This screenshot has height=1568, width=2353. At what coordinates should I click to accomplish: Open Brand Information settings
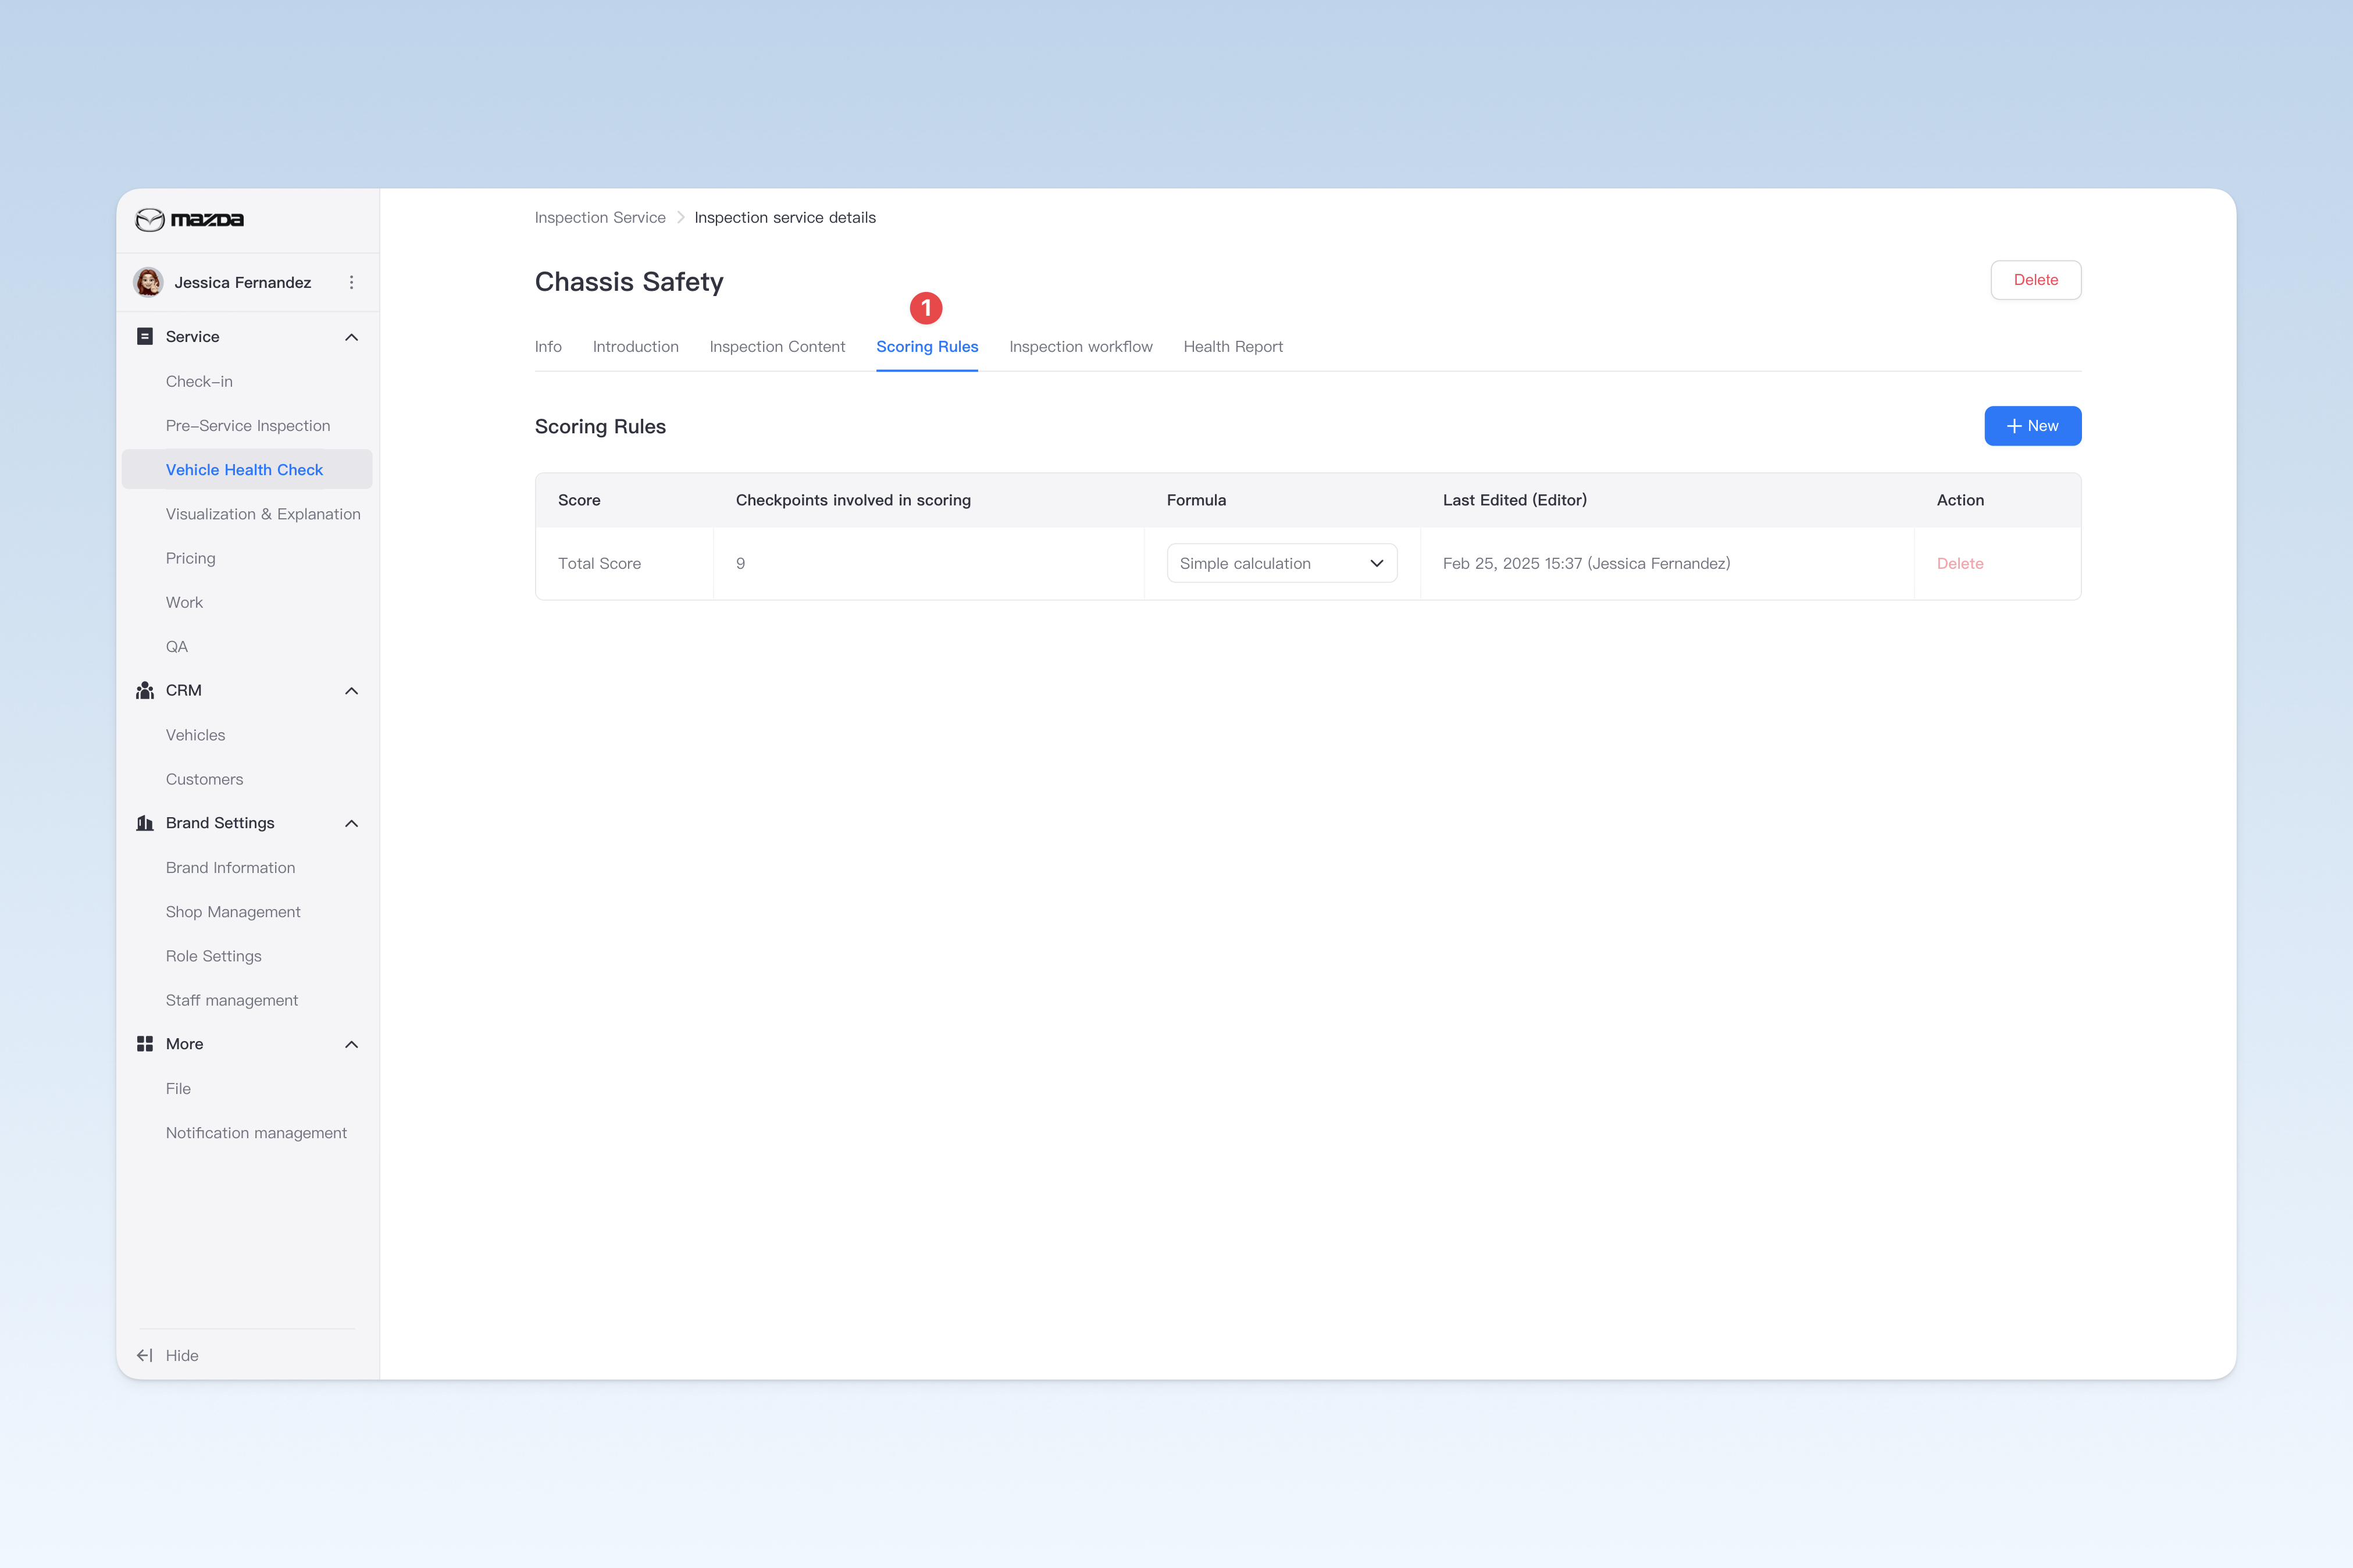click(231, 867)
